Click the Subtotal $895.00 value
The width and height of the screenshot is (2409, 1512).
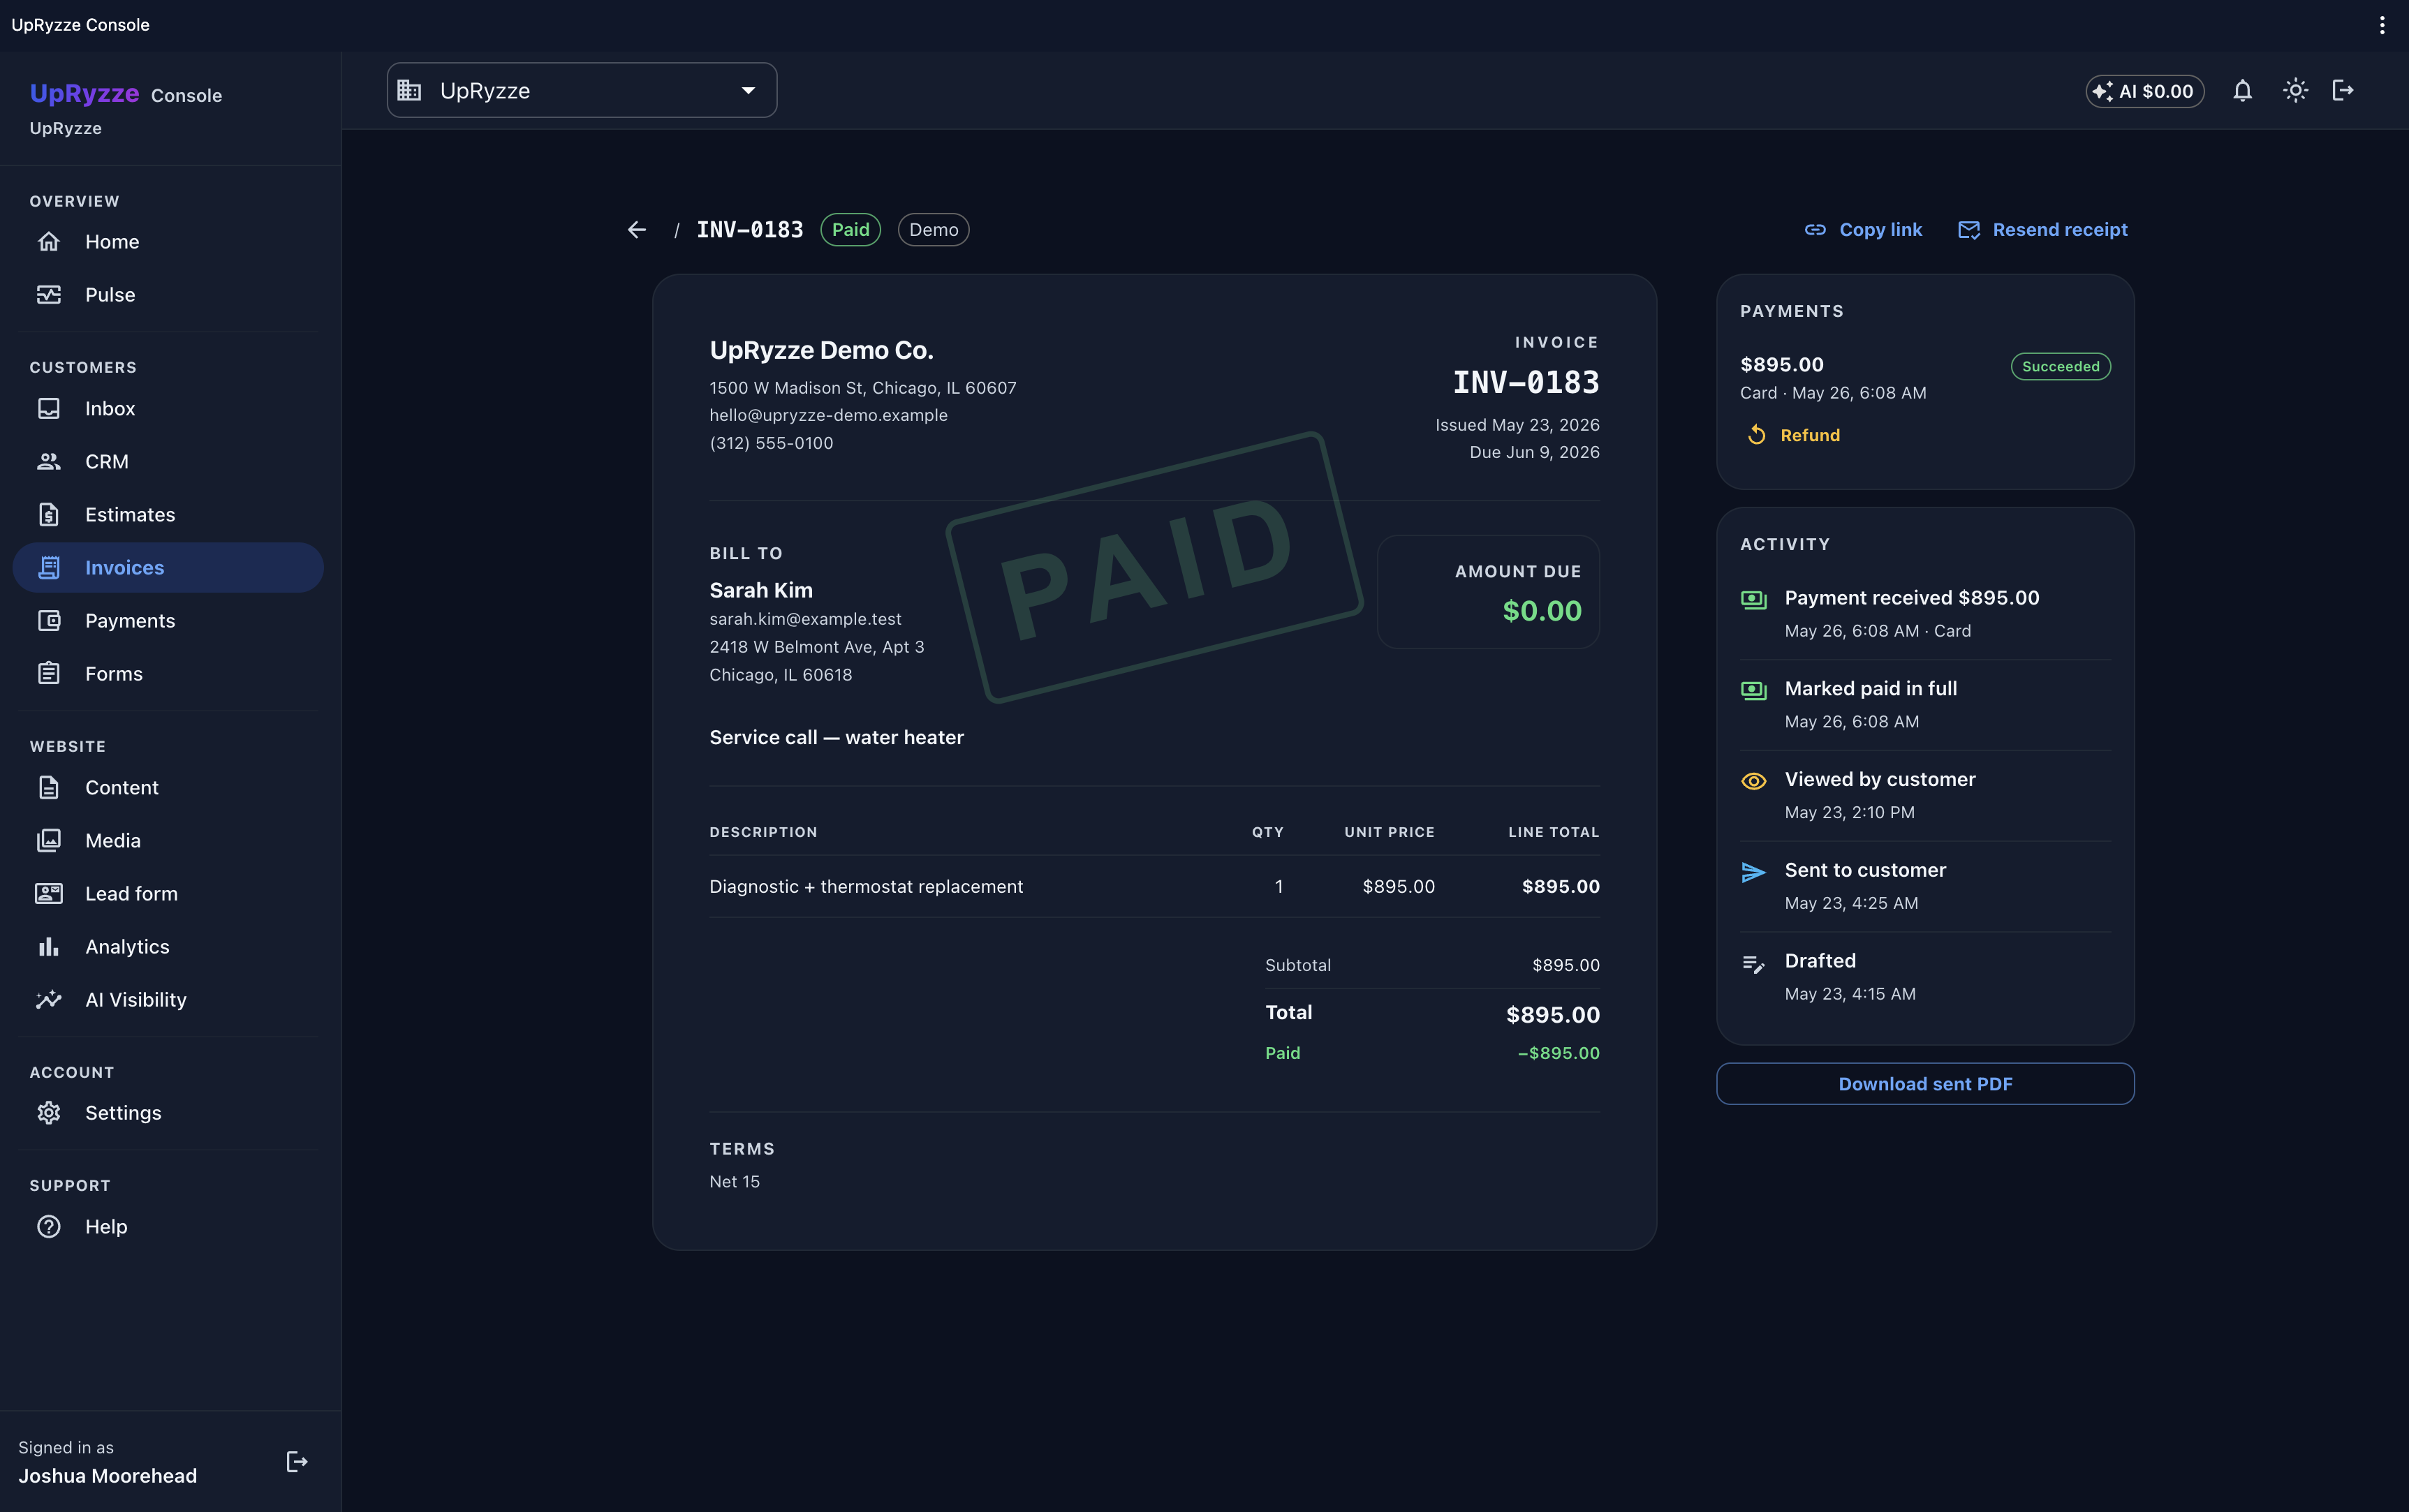pyautogui.click(x=1565, y=965)
